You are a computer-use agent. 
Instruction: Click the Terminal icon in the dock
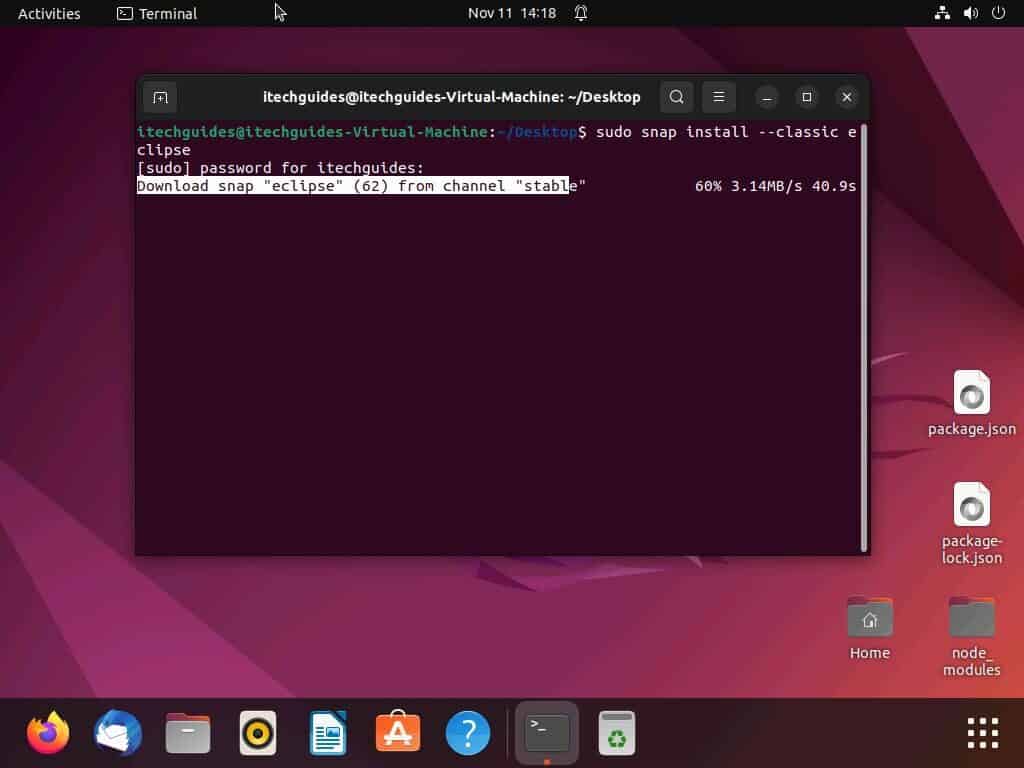pyautogui.click(x=547, y=733)
